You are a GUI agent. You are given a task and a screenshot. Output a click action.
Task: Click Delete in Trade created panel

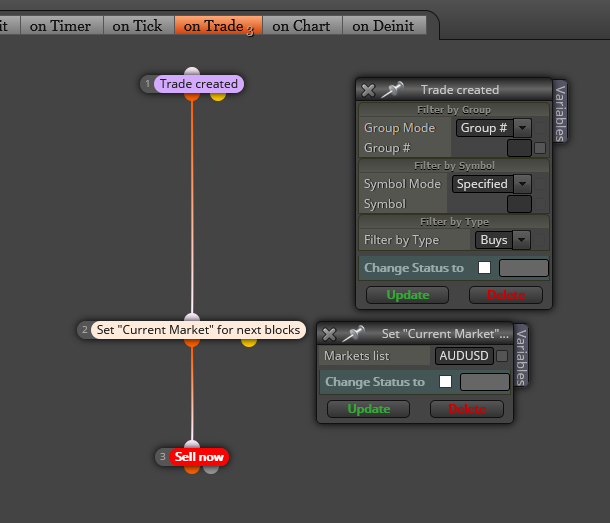tap(506, 295)
